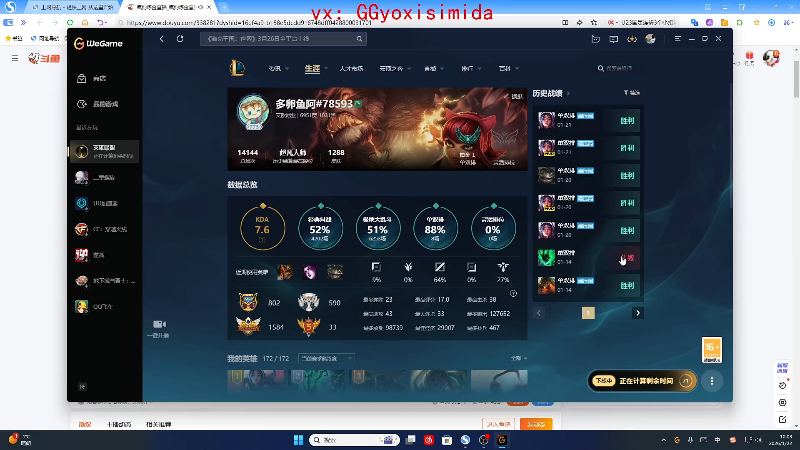Click the jungle position icon showing 0%
Screen dimensions: 800x450
(408, 267)
